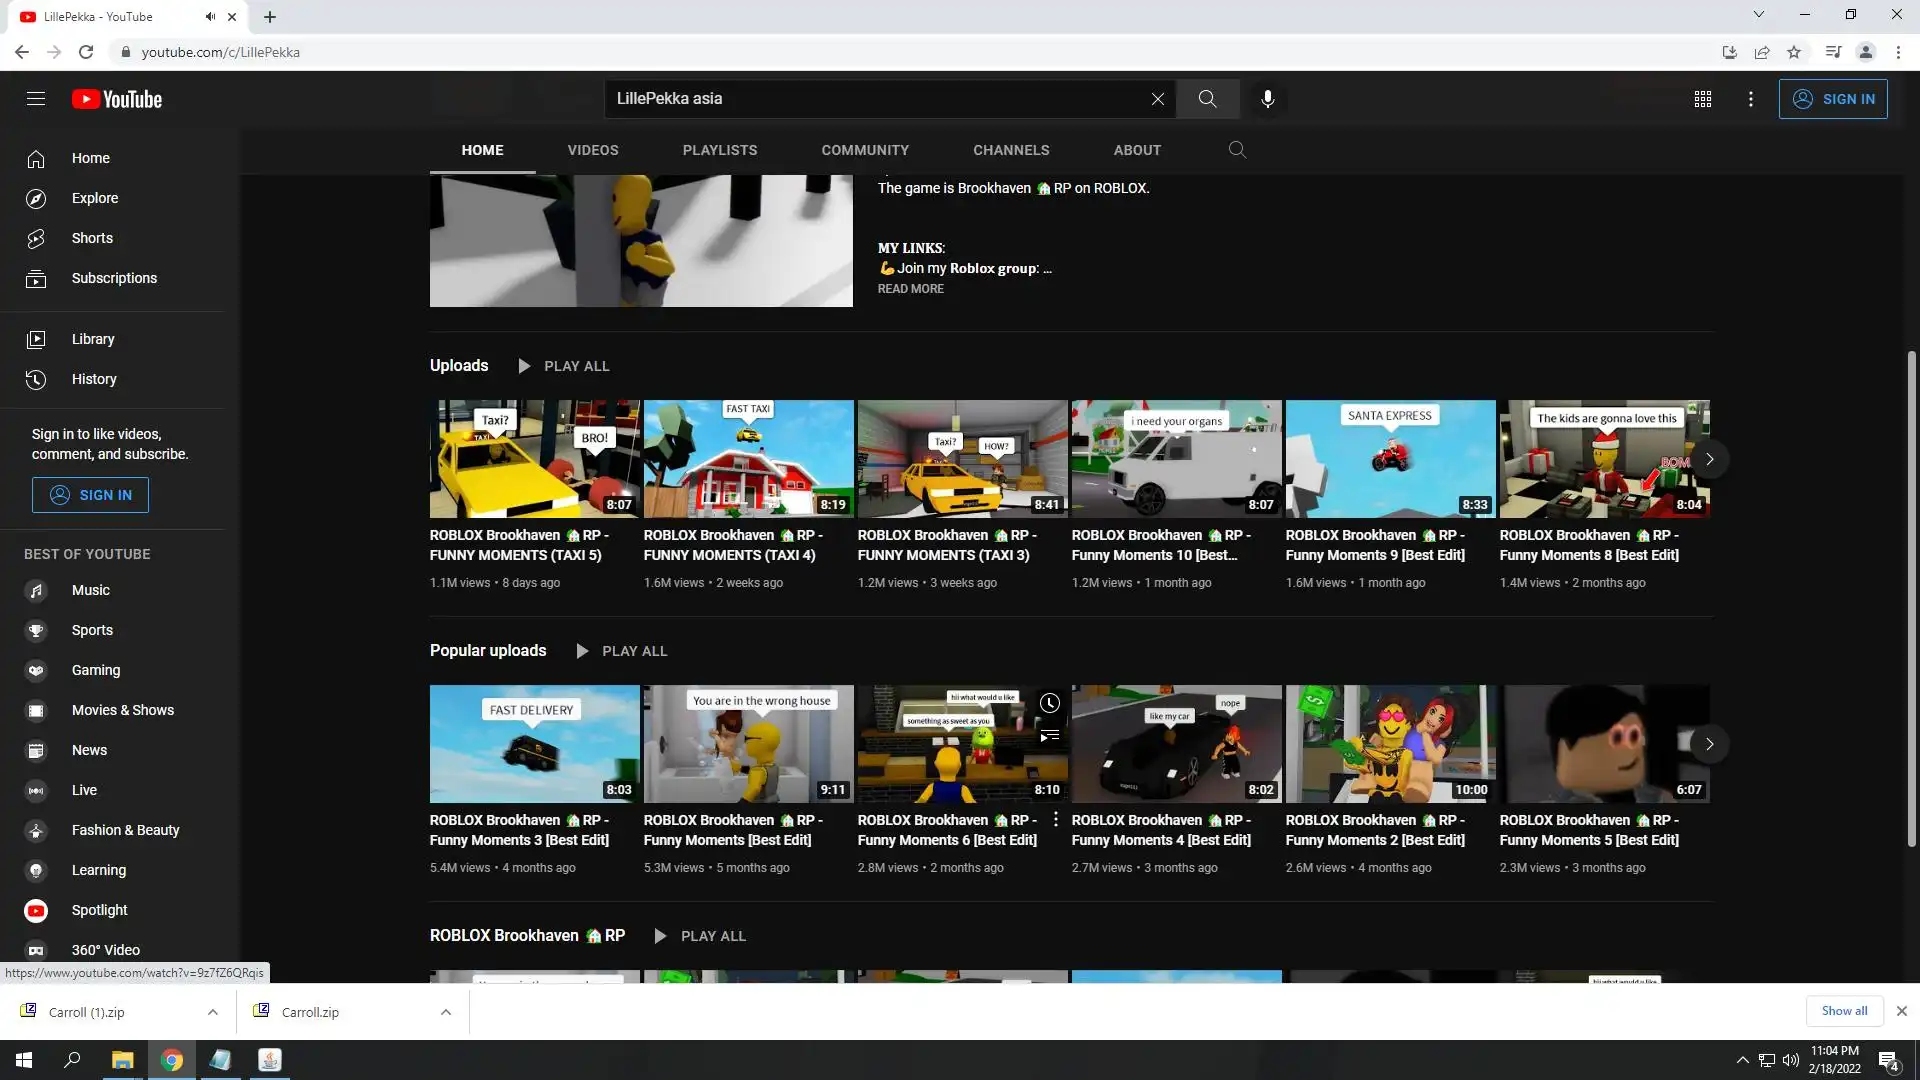Bookmark this page with star icon
The width and height of the screenshot is (1920, 1080).
(x=1794, y=52)
